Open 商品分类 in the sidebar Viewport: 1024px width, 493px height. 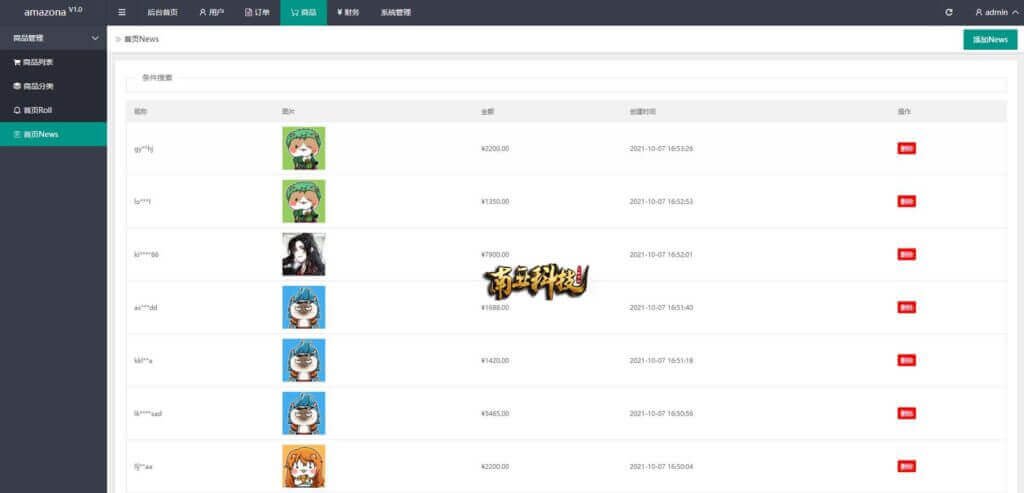[x=39, y=86]
